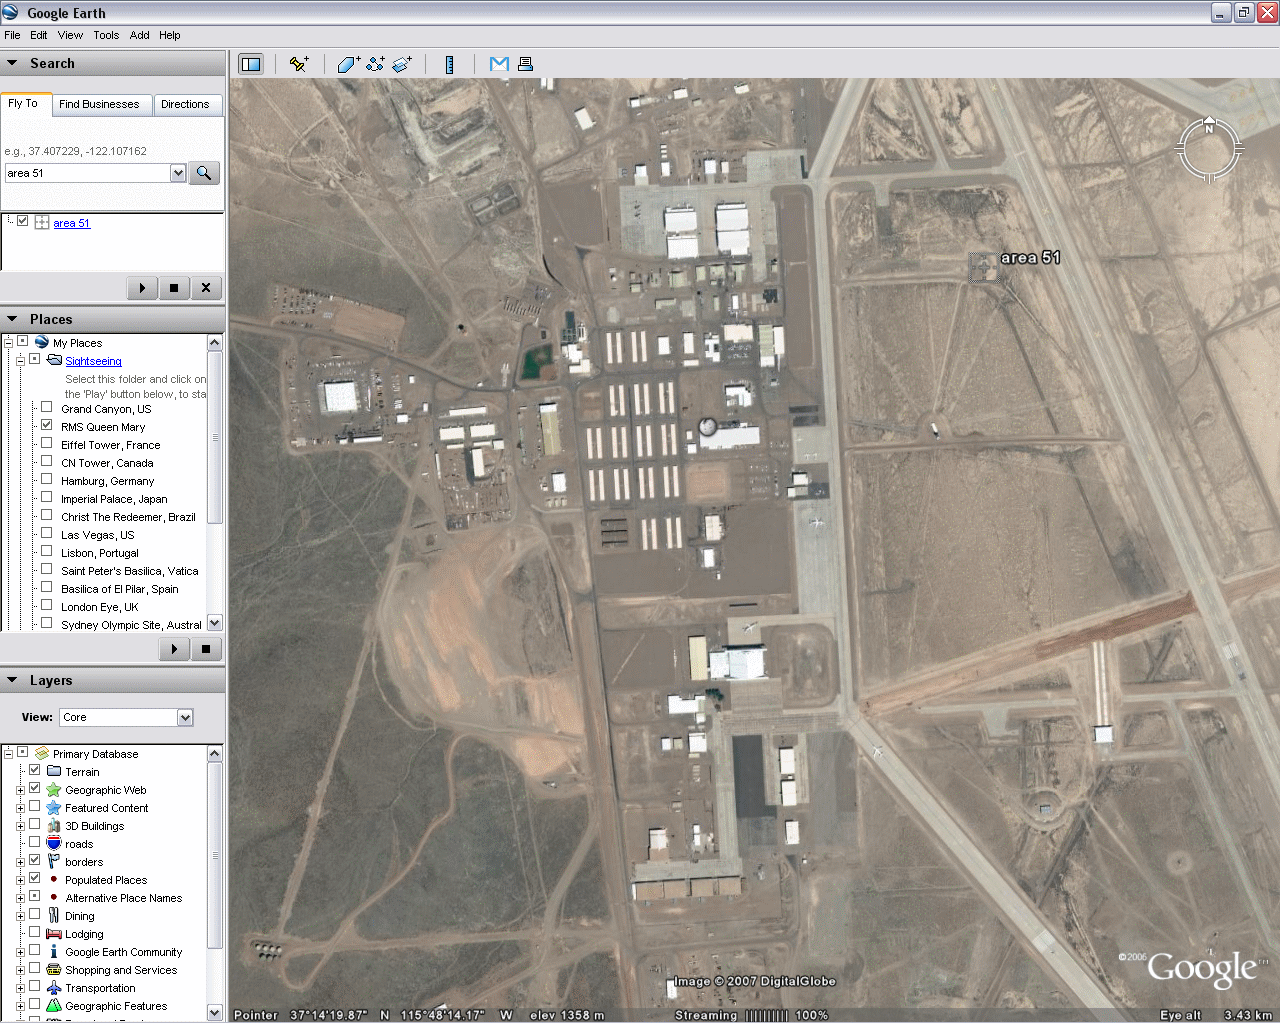Click the Geographic Features mountain icon

pos(54,1005)
